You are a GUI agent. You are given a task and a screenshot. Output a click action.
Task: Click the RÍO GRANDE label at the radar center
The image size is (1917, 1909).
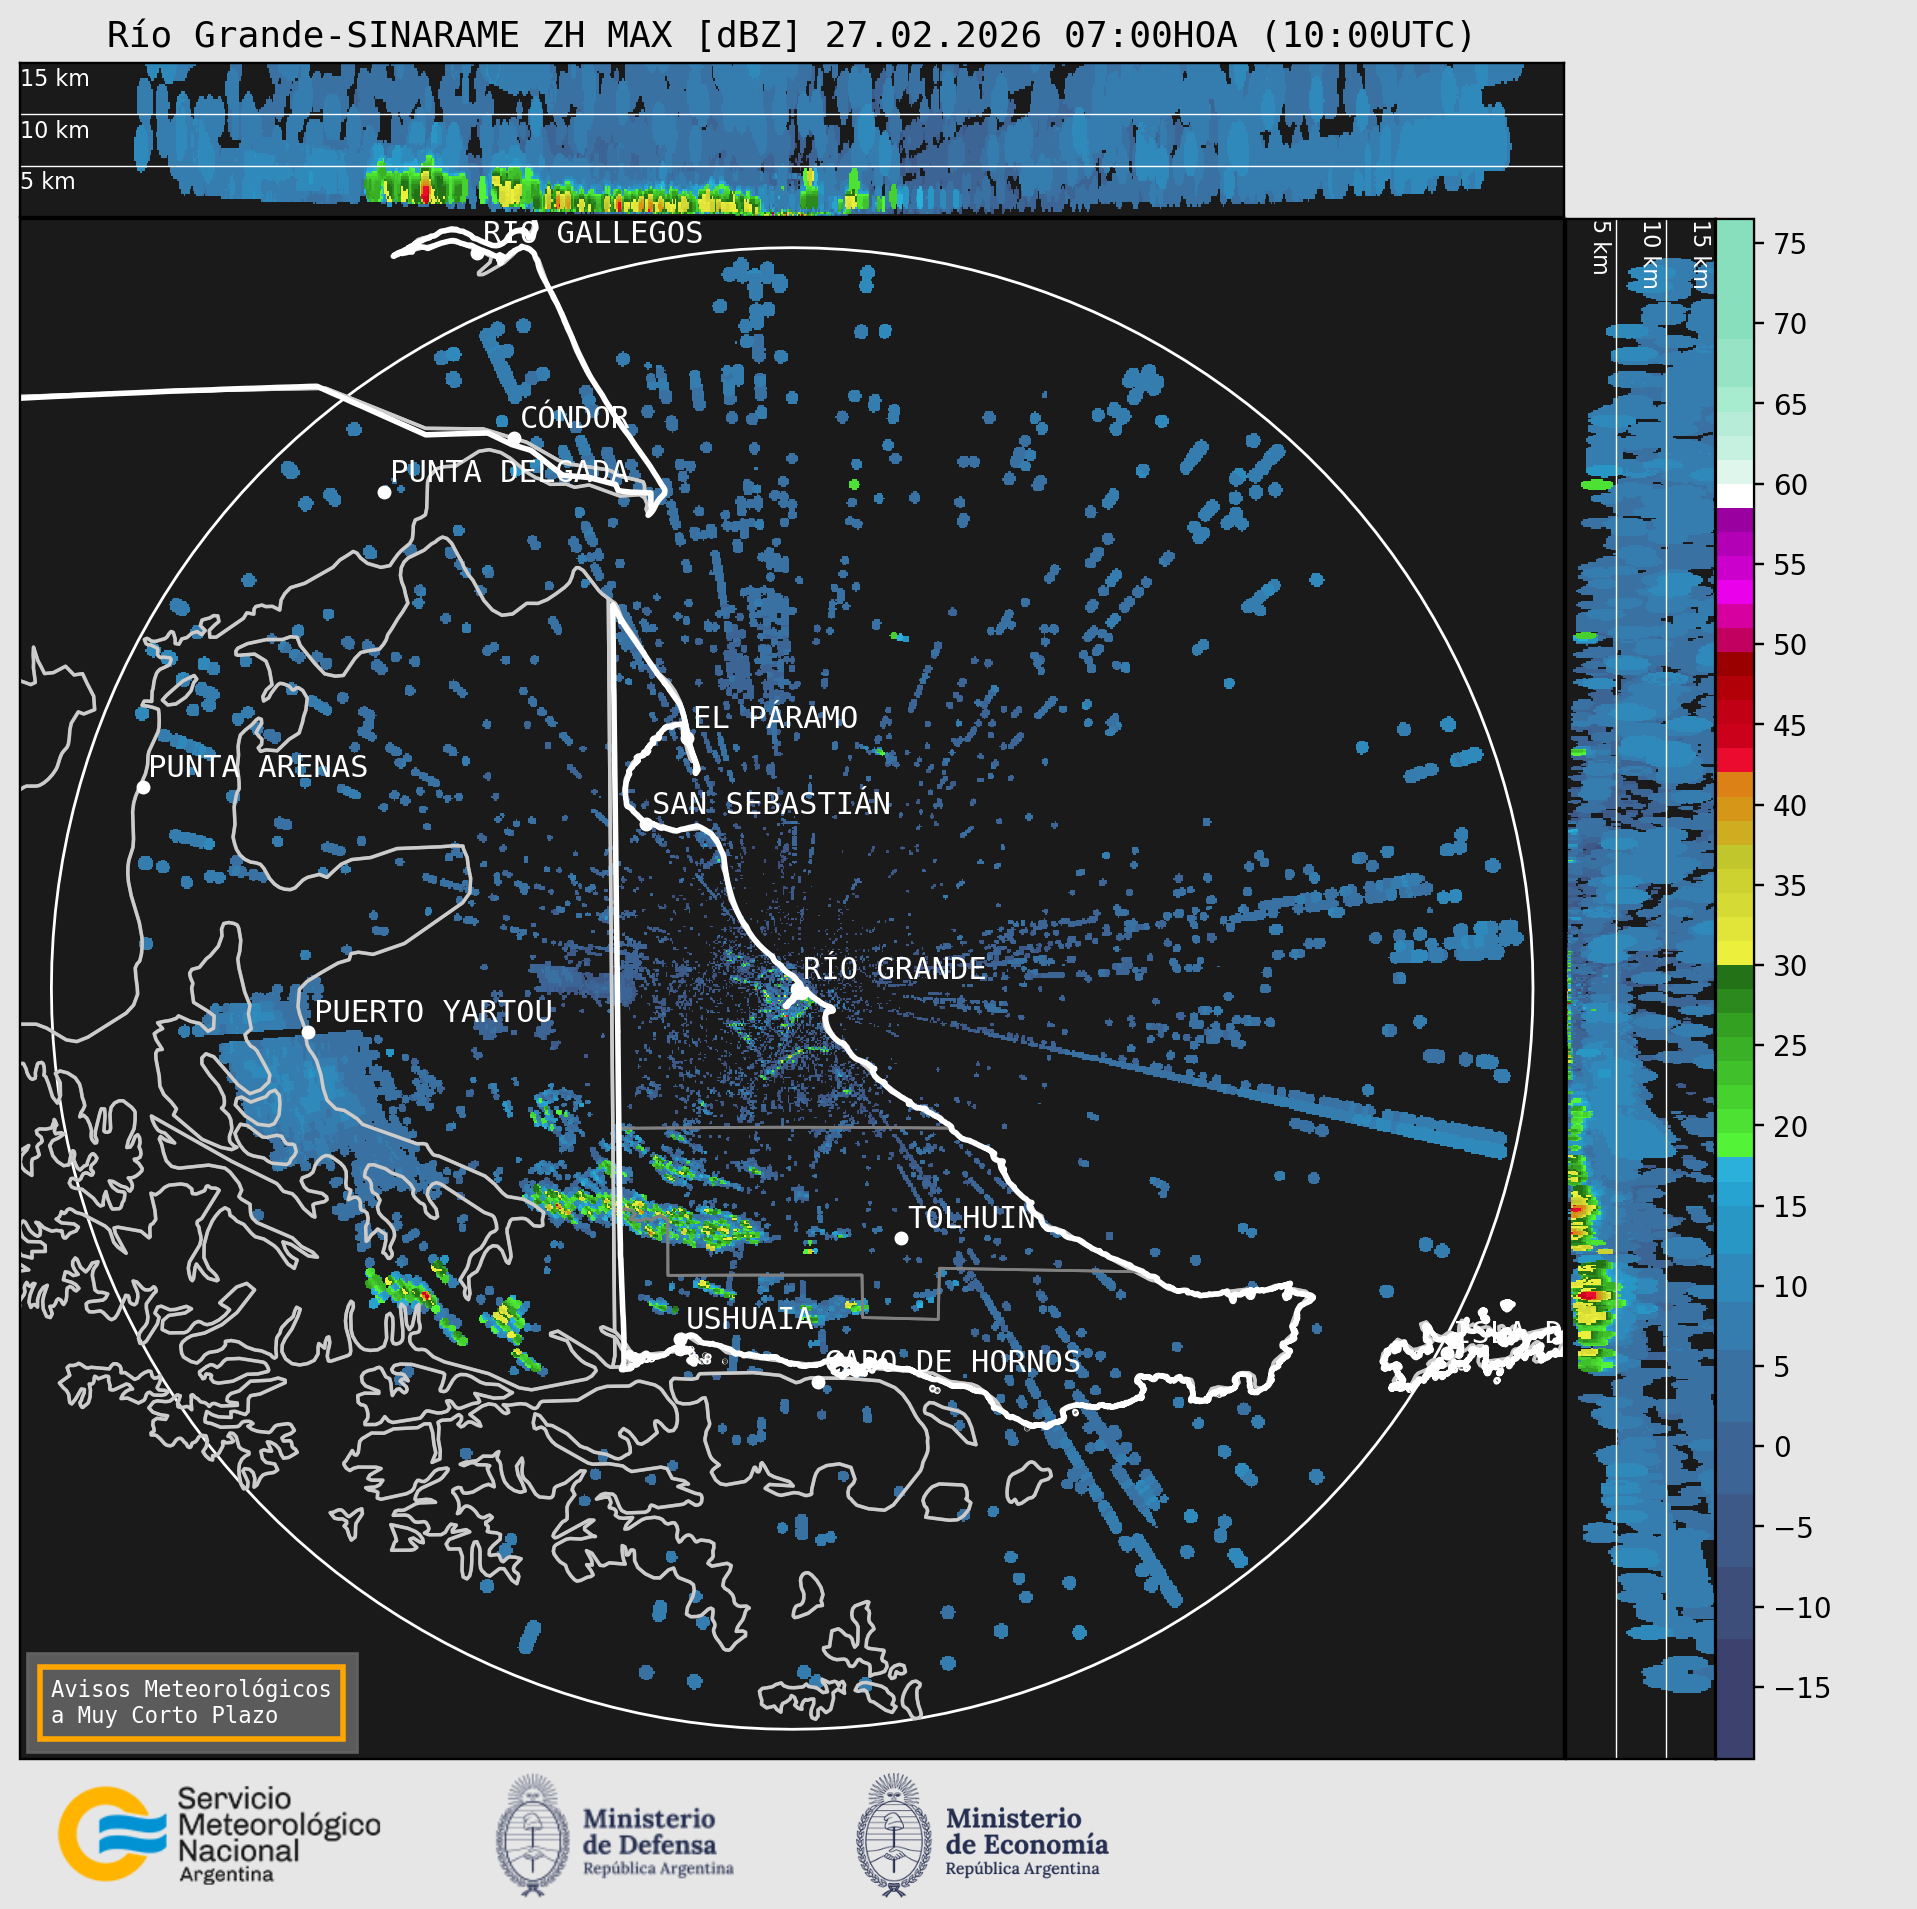[894, 968]
